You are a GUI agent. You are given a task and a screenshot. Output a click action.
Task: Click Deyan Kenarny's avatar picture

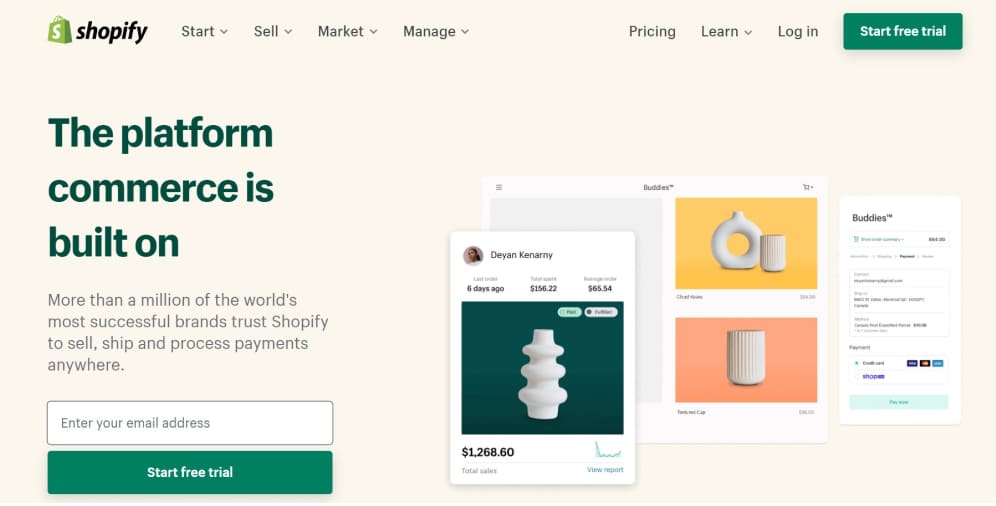(473, 255)
